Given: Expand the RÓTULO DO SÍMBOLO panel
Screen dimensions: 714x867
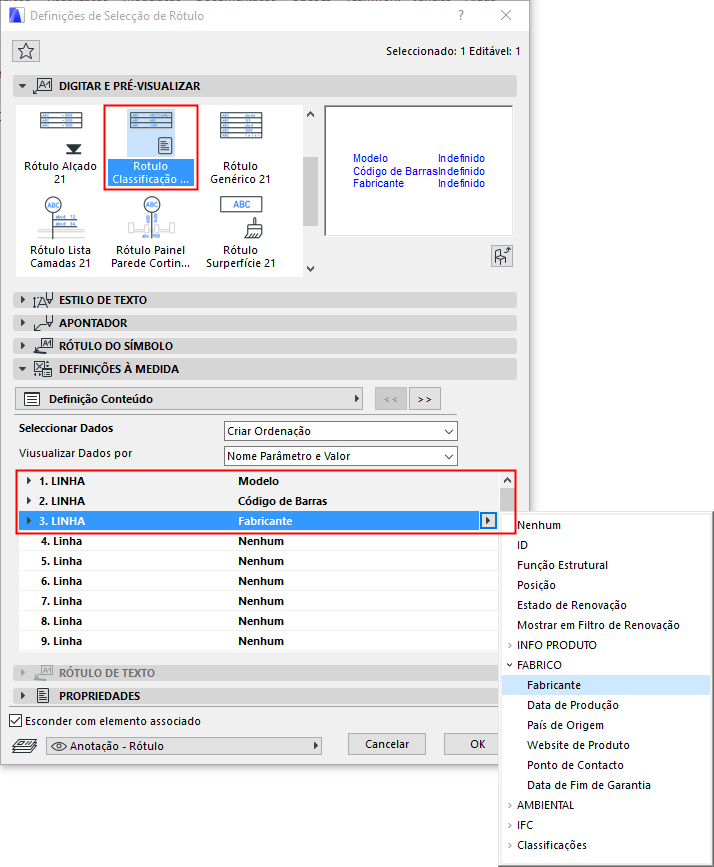Looking at the screenshot, I should pos(23,346).
